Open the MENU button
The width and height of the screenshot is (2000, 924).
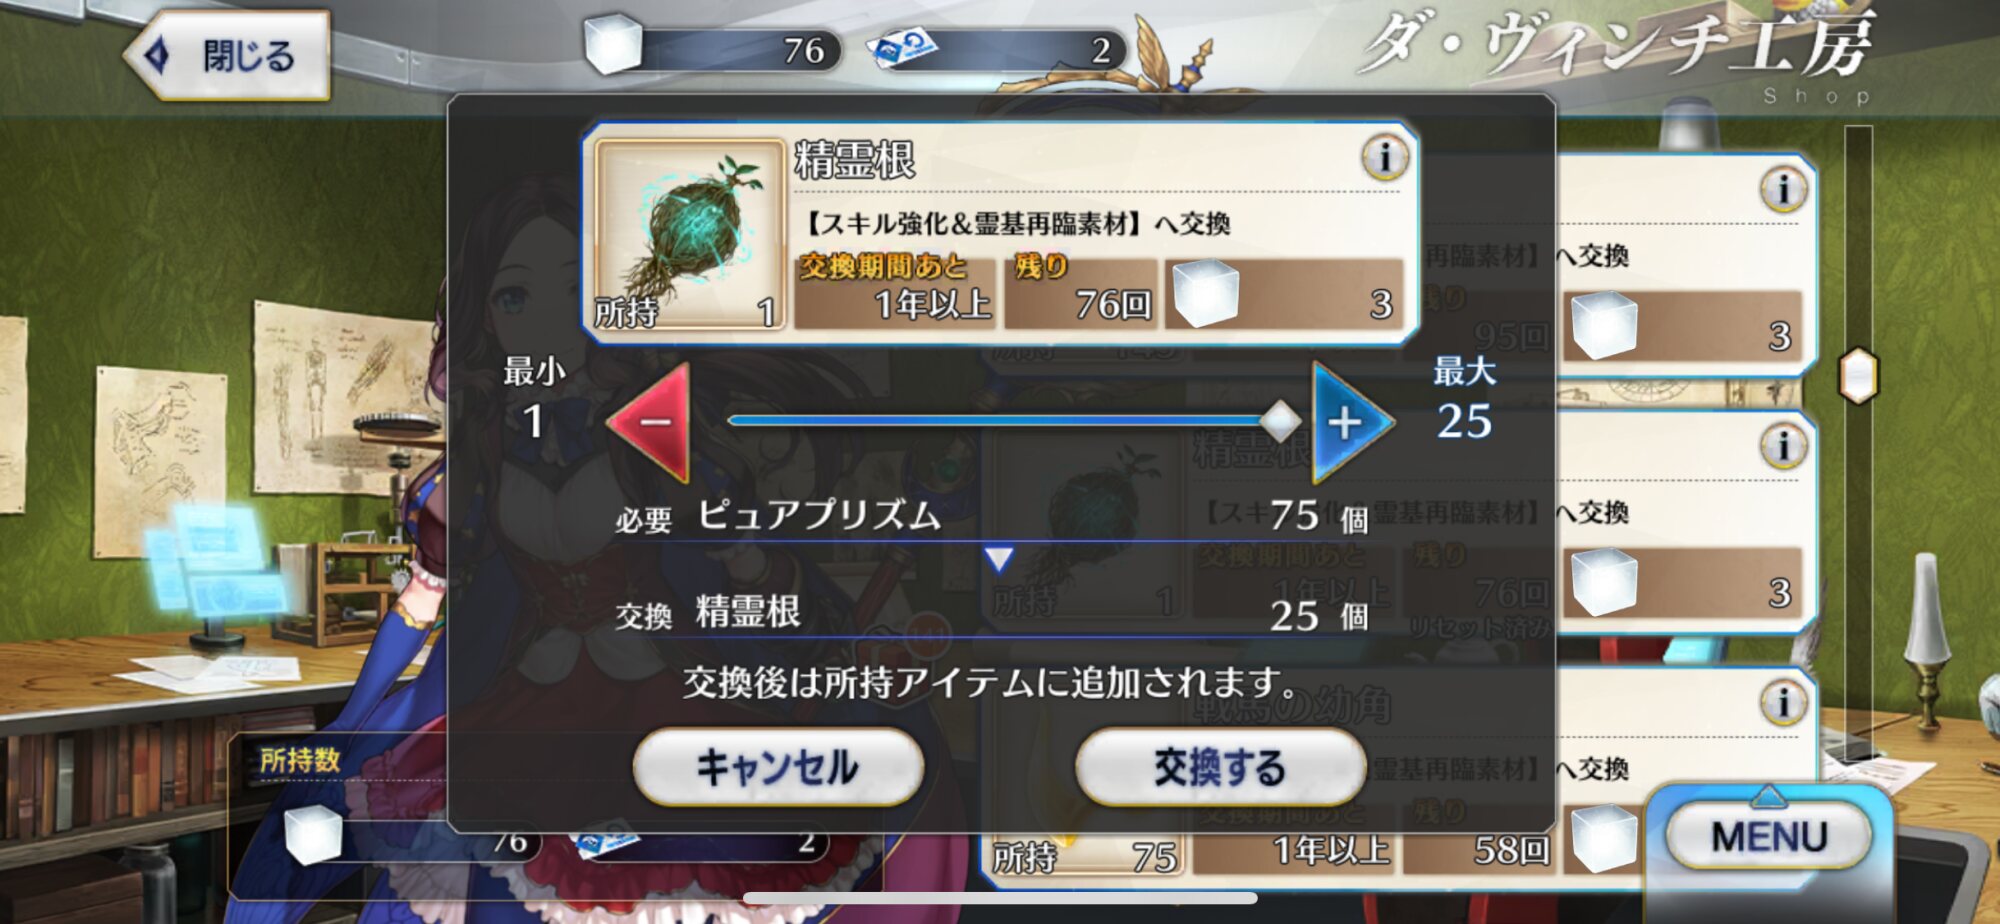(x=1768, y=836)
